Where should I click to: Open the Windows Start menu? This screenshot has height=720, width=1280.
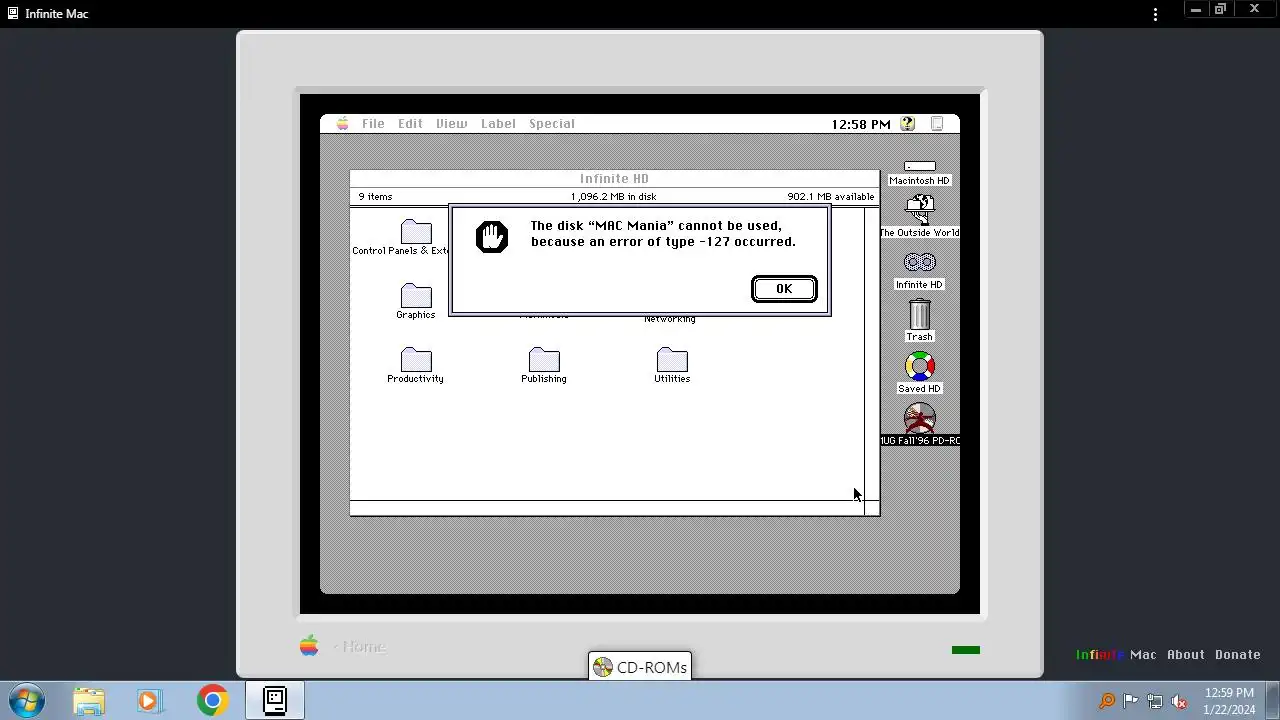pos(27,701)
